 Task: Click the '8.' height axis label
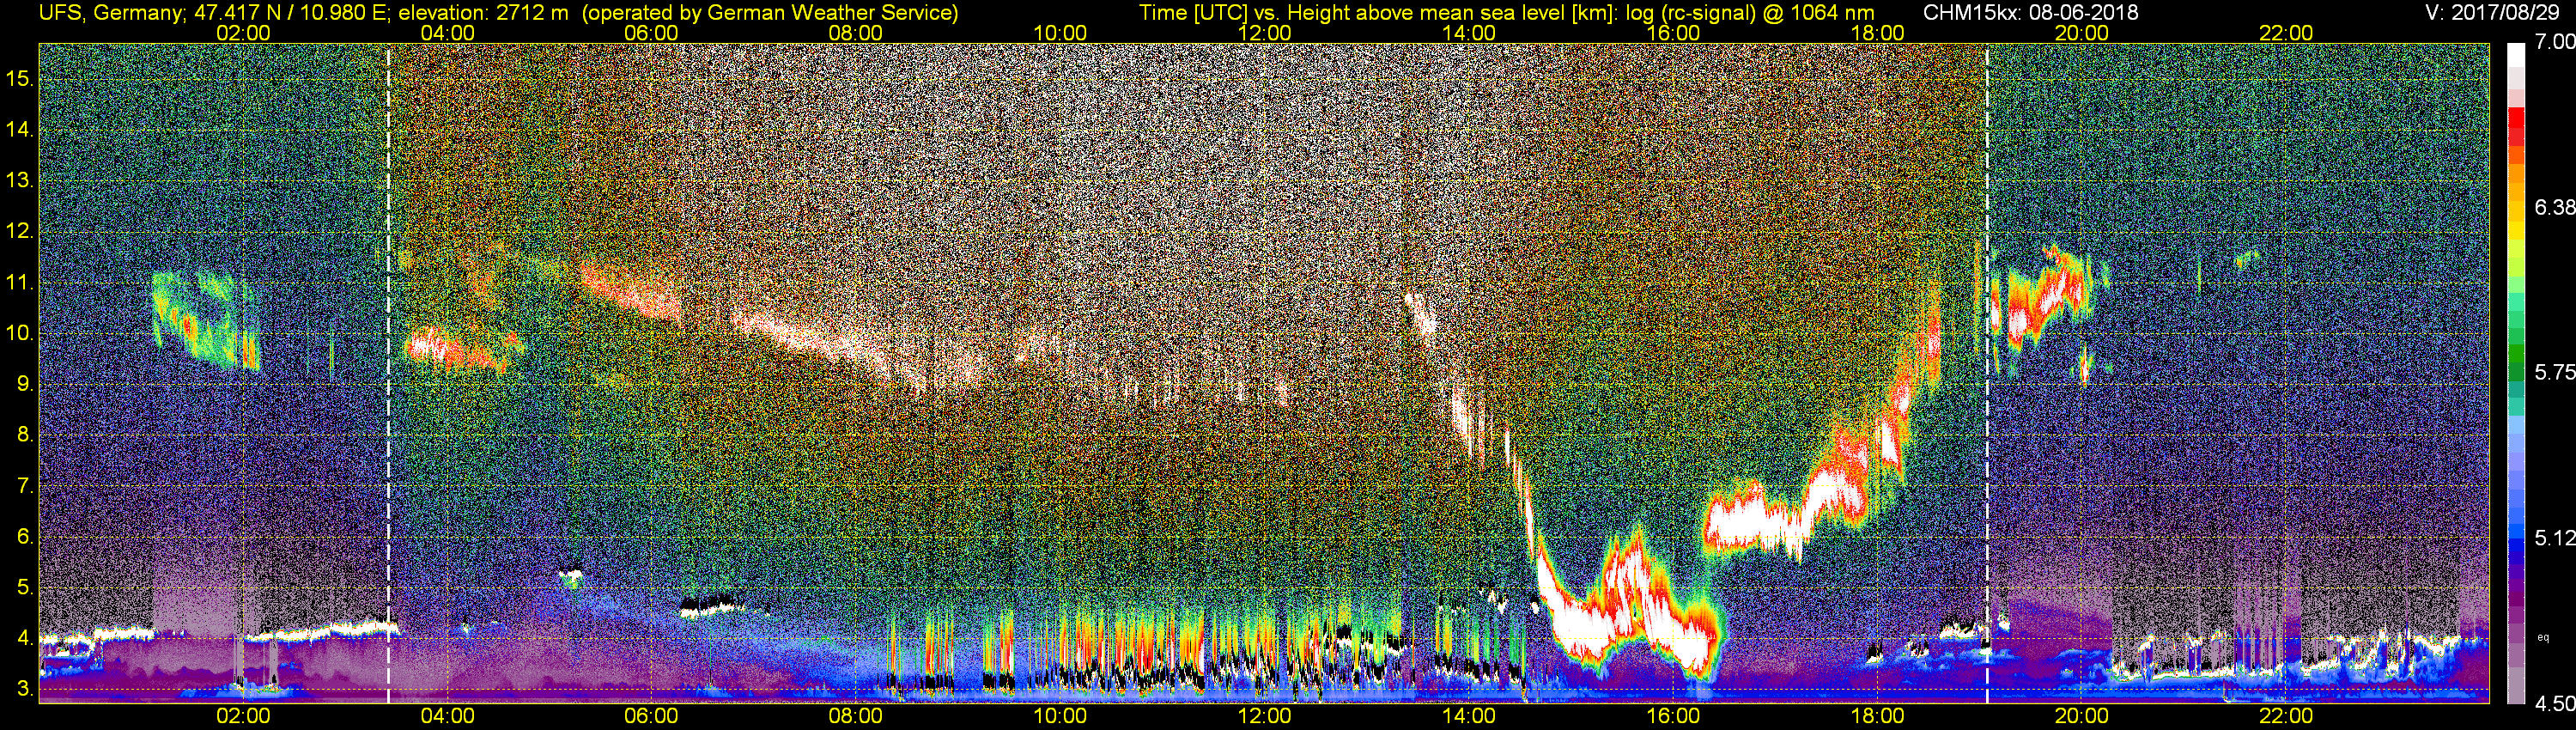(27, 435)
